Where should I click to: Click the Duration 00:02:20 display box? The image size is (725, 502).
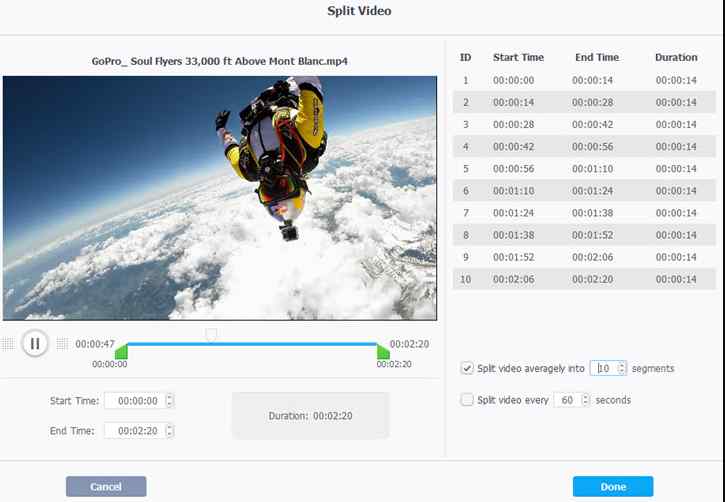(311, 416)
